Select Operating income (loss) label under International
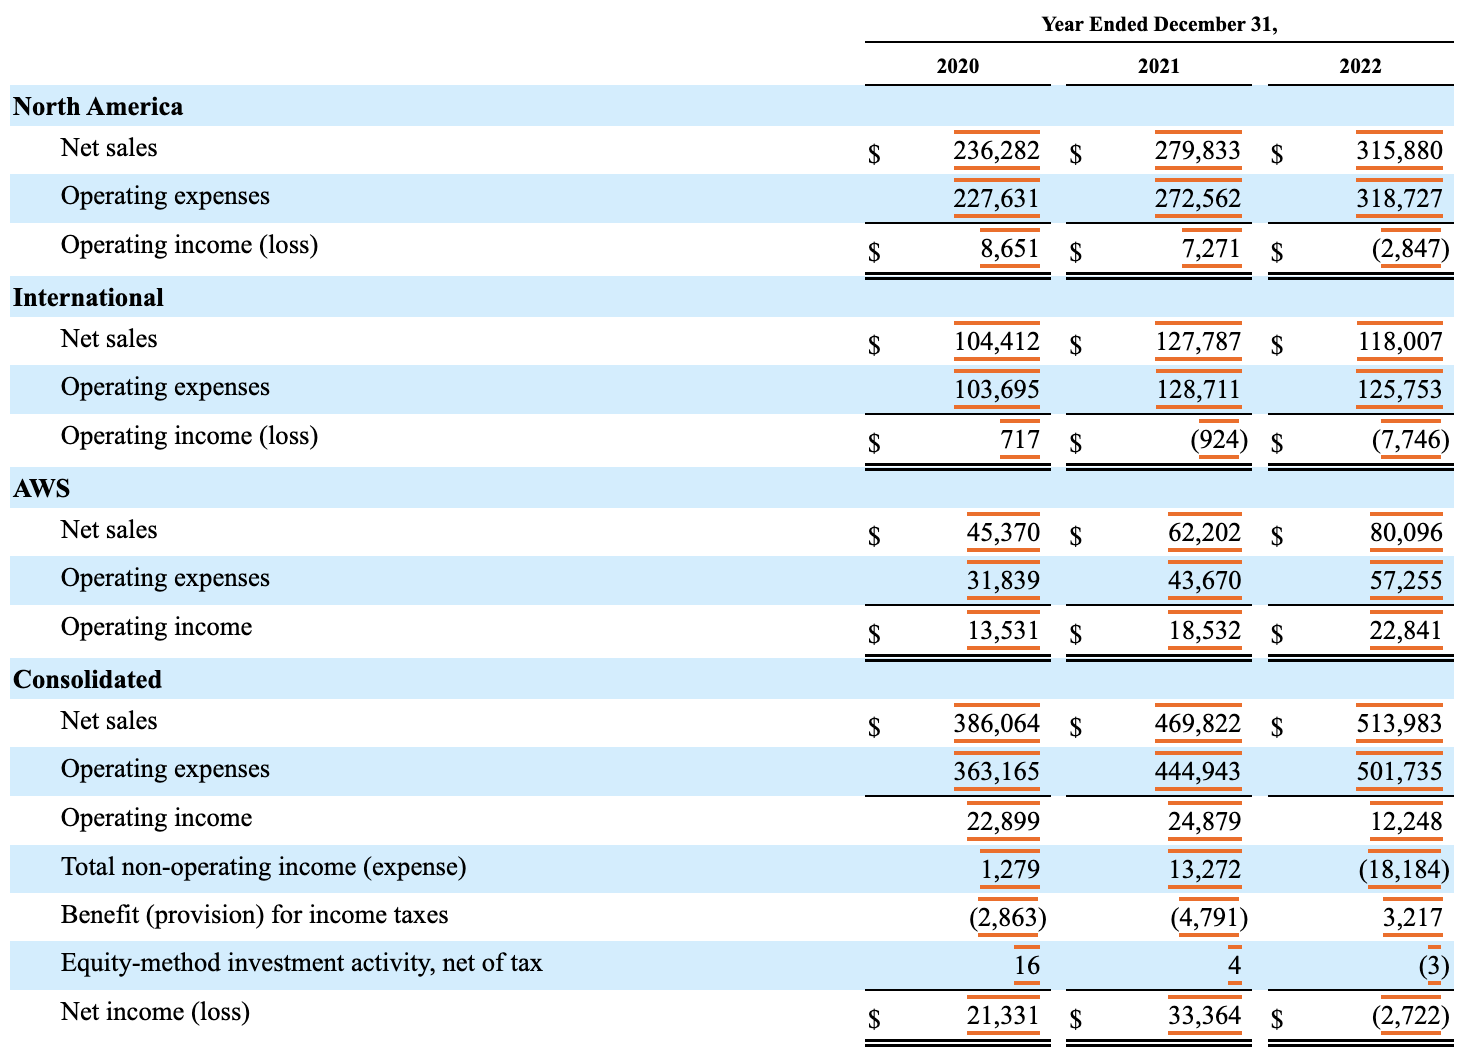Image resolution: width=1470 pixels, height=1060 pixels. click(189, 436)
